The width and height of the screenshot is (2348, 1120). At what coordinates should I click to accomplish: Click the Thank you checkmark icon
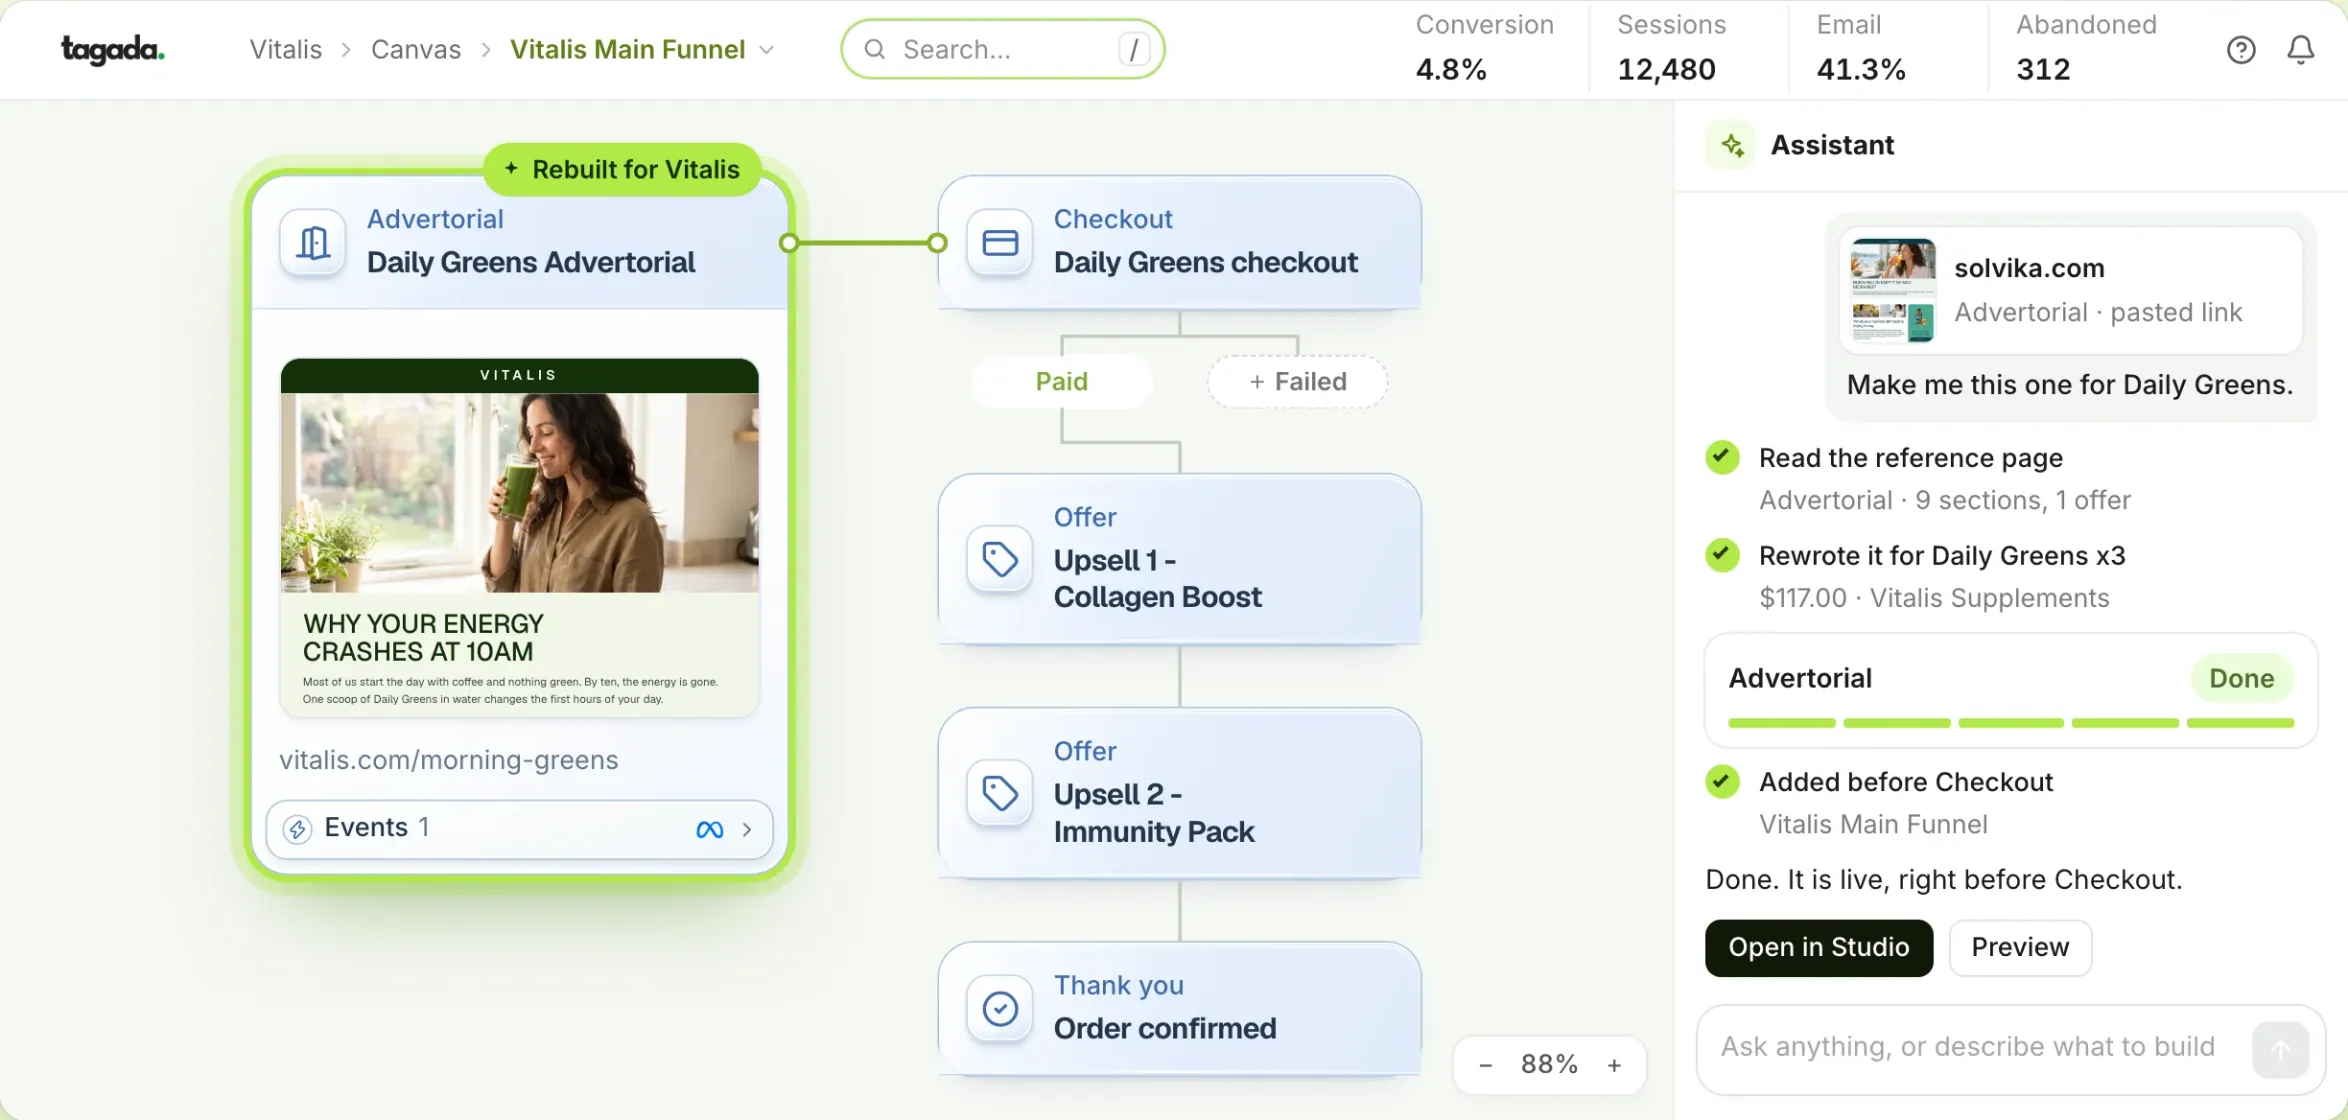pyautogui.click(x=1000, y=1009)
